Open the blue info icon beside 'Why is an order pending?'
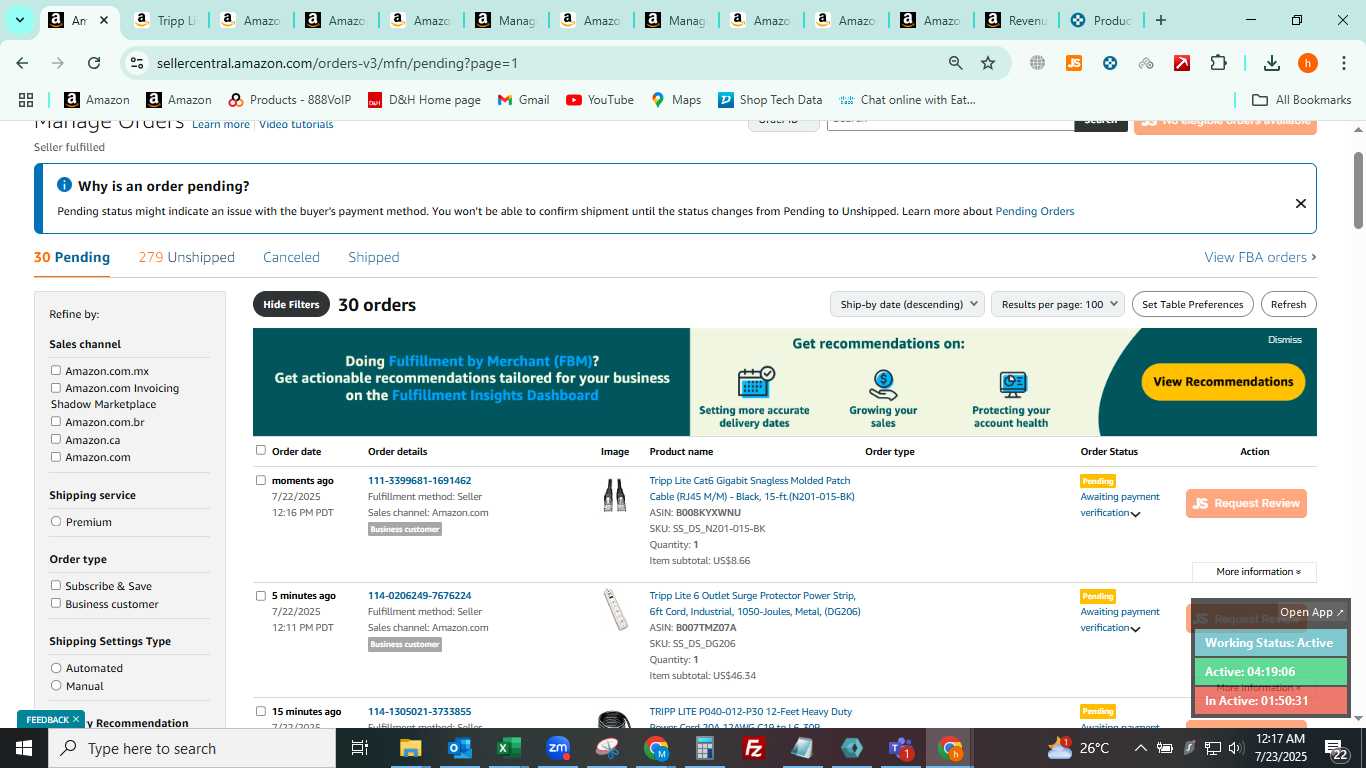Image resolution: width=1366 pixels, height=768 pixels. (x=64, y=185)
